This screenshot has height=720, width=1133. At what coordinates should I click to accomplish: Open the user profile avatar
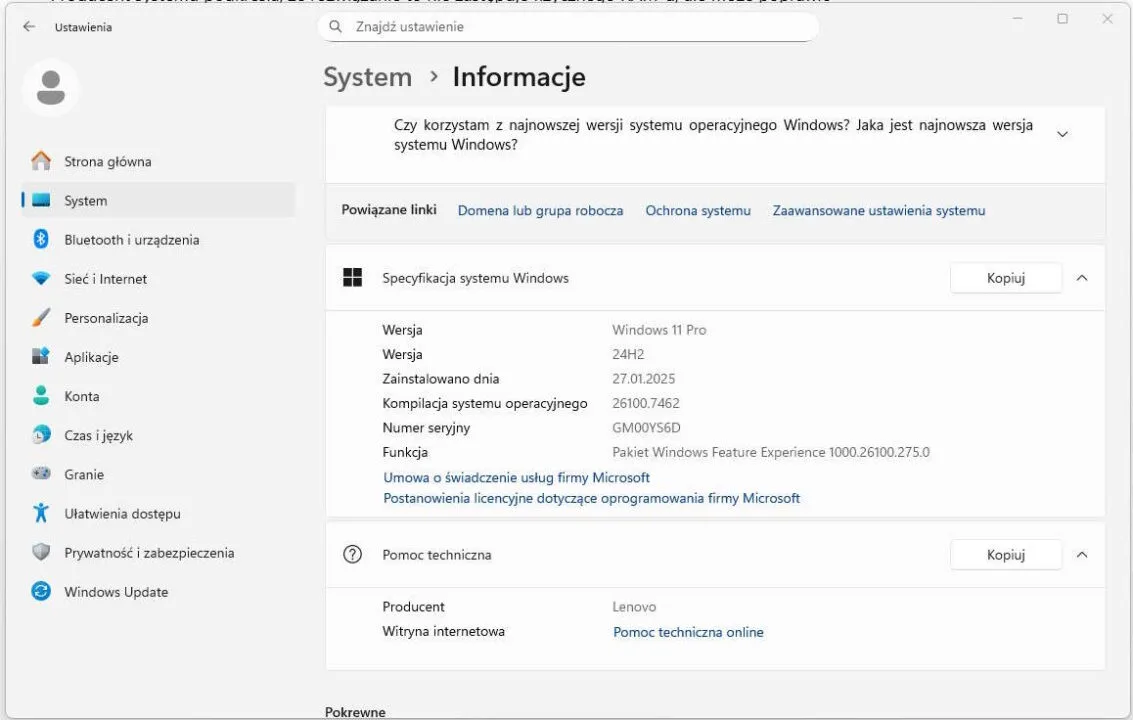pos(50,87)
